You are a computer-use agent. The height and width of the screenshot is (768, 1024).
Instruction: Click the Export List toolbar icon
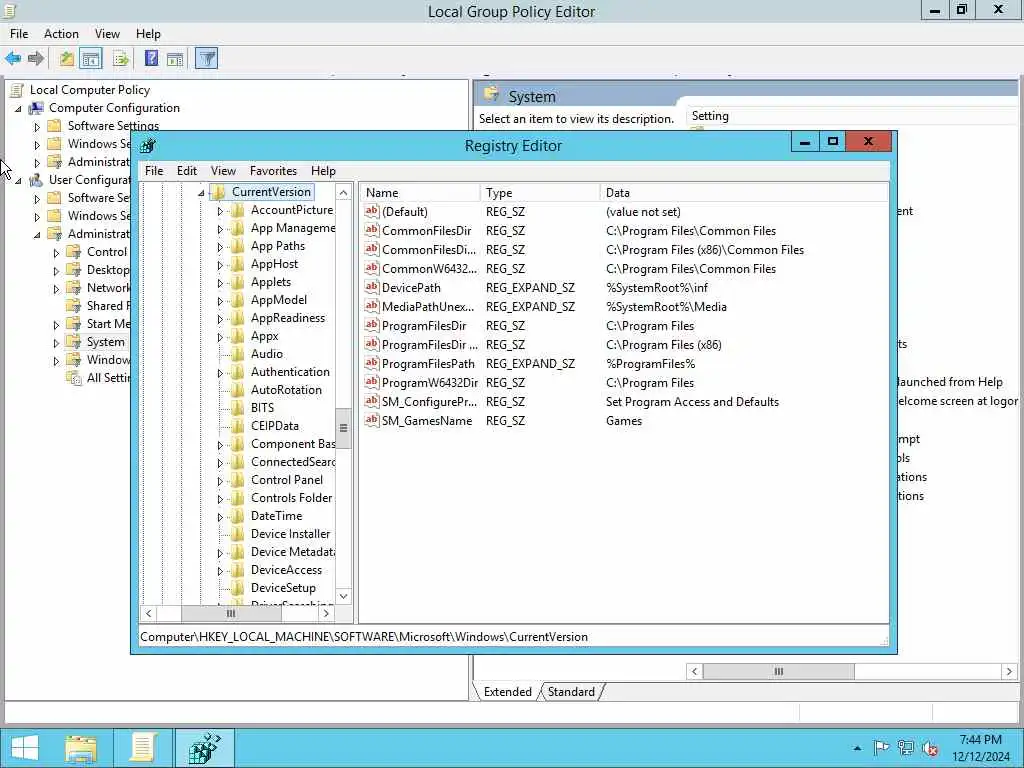(x=121, y=59)
